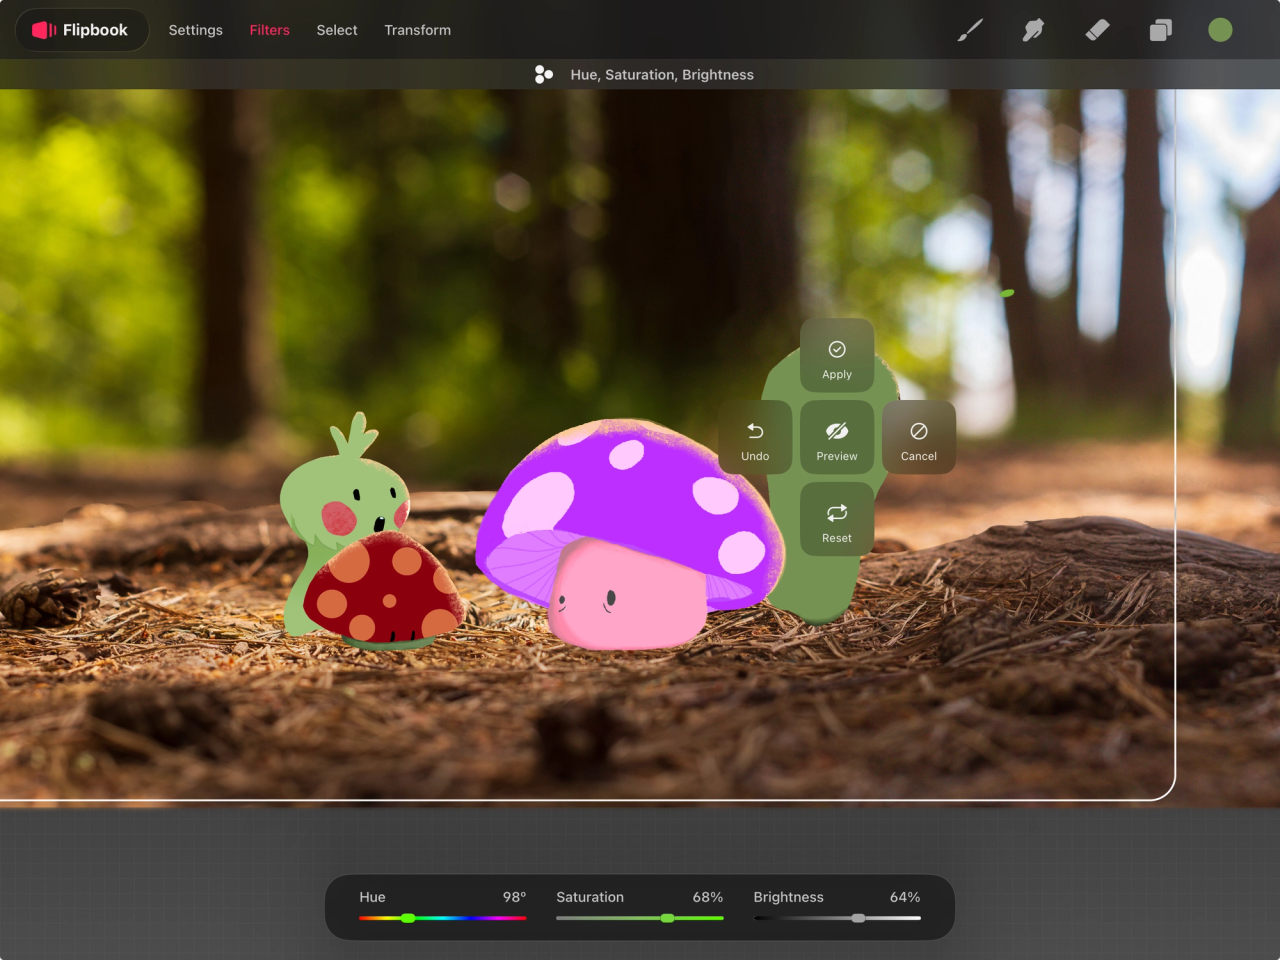Open the Settings menu
1280x960 pixels.
pyautogui.click(x=195, y=30)
